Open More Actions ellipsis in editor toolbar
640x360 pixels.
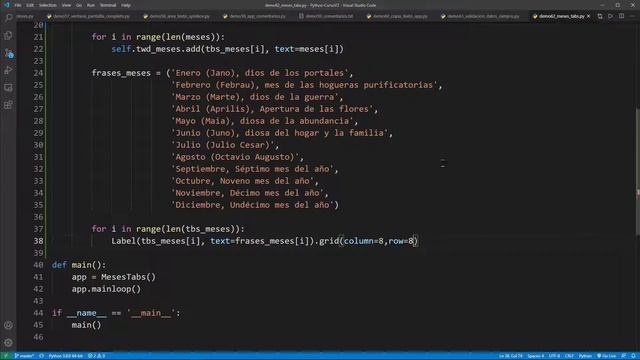[632, 16]
